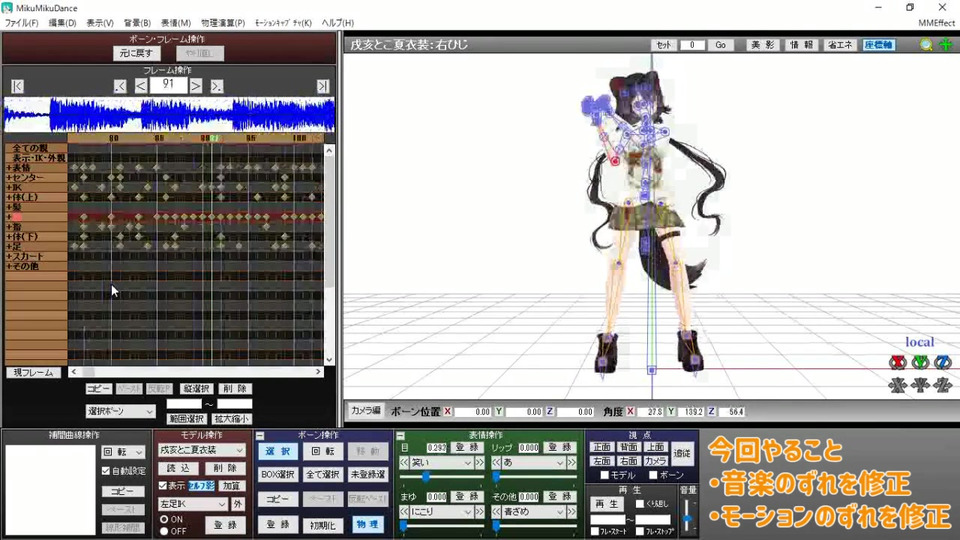Open the ファイル(F) menu
Screen dimensions: 960x540
21,23
